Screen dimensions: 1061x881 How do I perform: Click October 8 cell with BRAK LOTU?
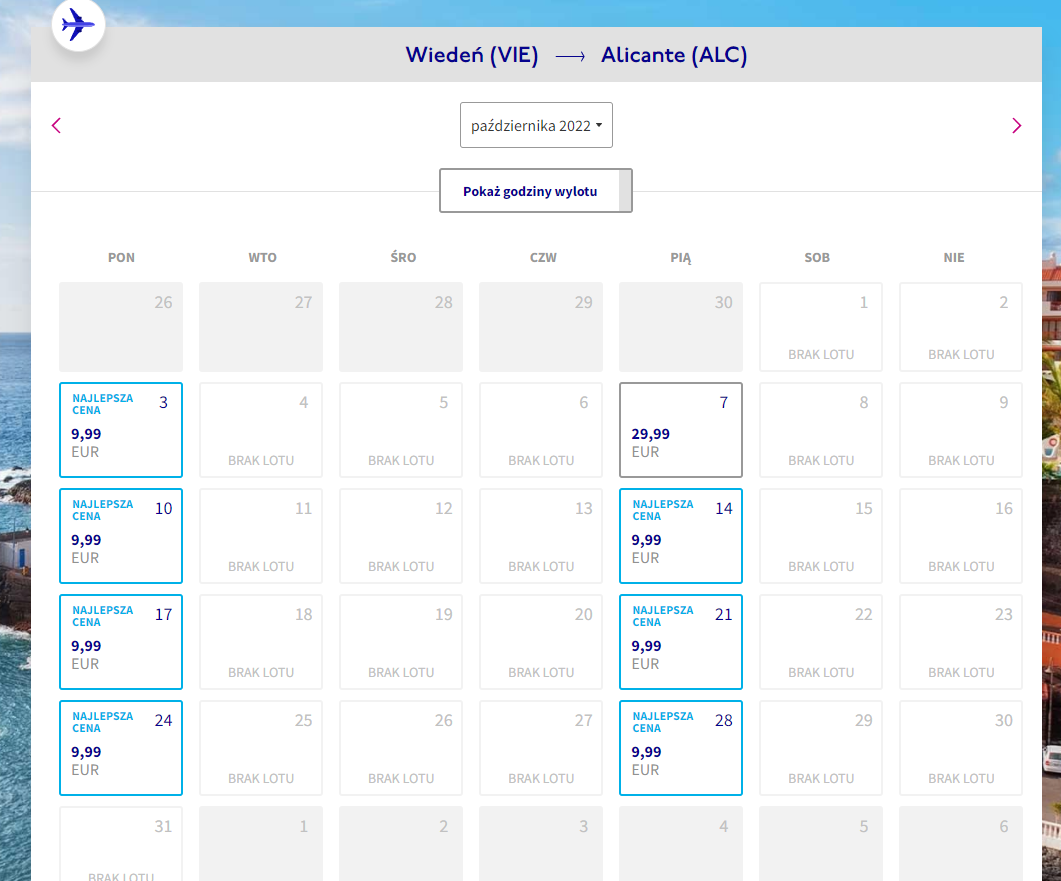(x=821, y=430)
